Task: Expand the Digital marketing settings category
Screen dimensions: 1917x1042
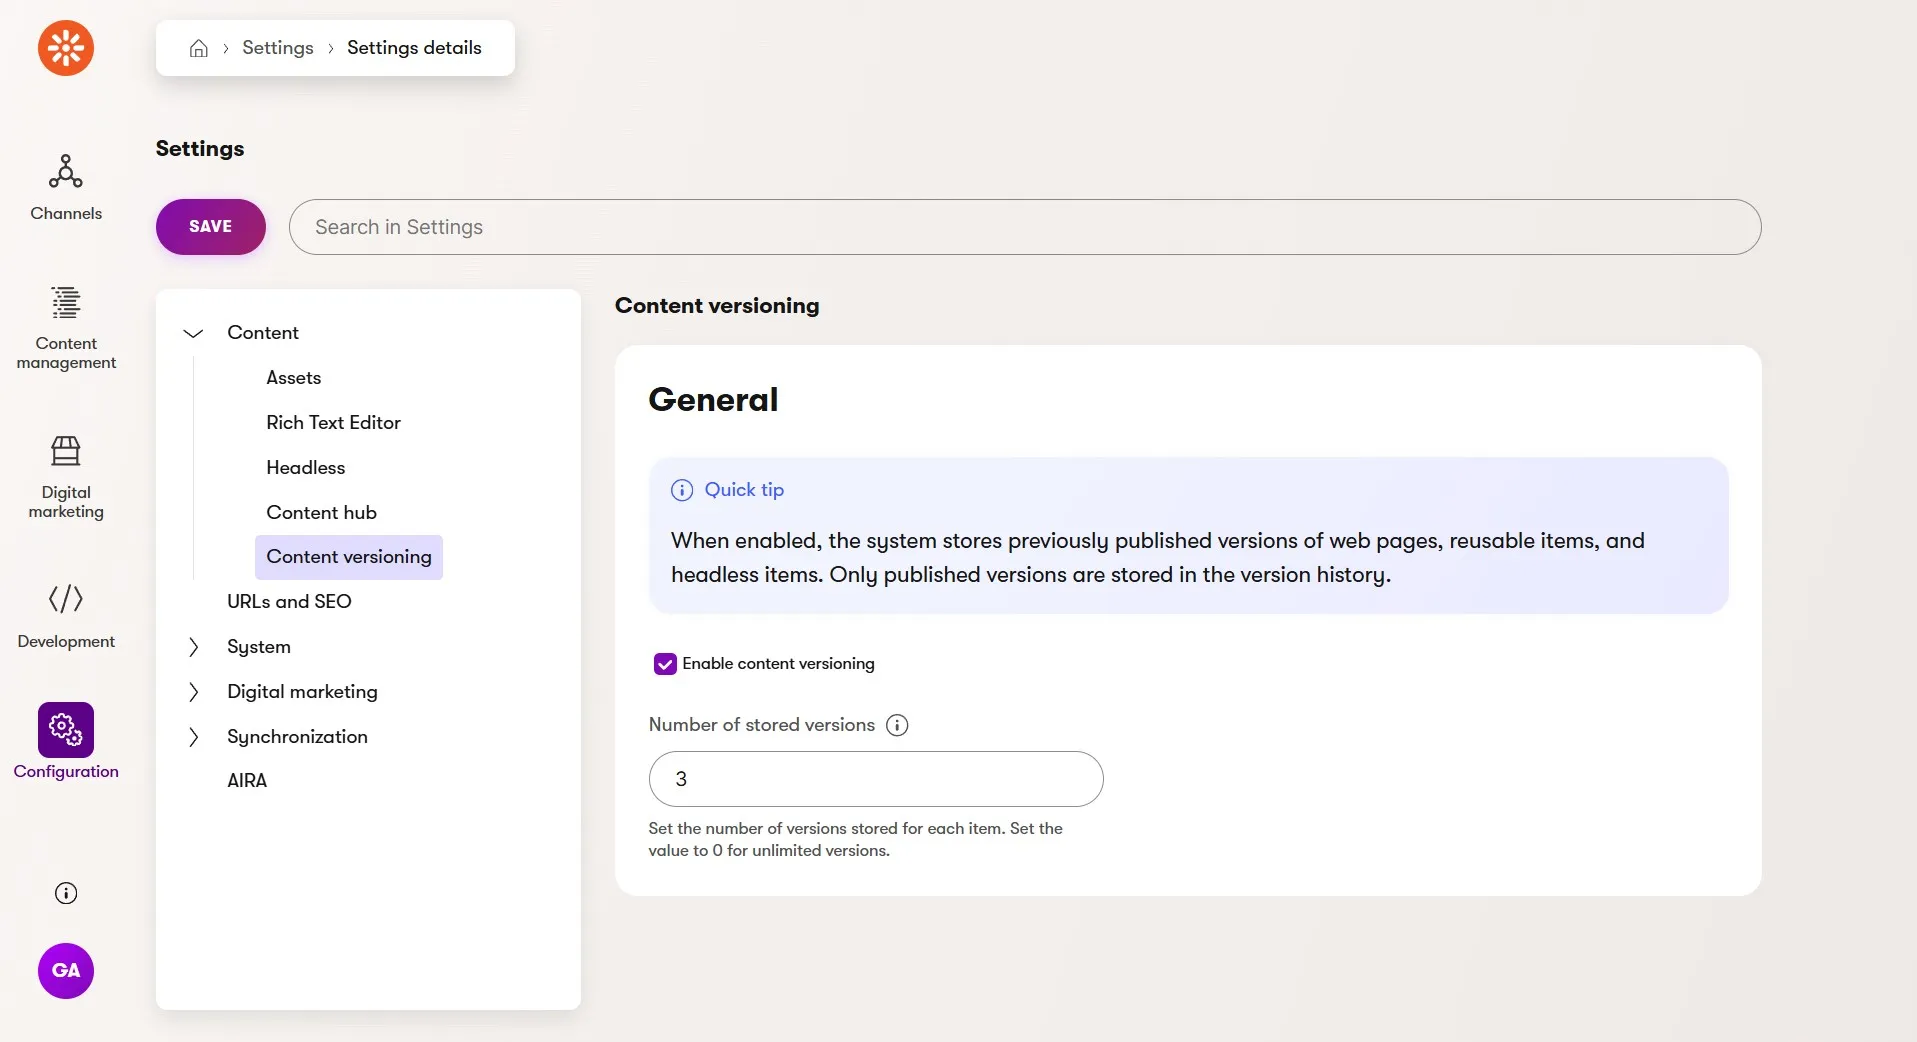Action: [194, 692]
